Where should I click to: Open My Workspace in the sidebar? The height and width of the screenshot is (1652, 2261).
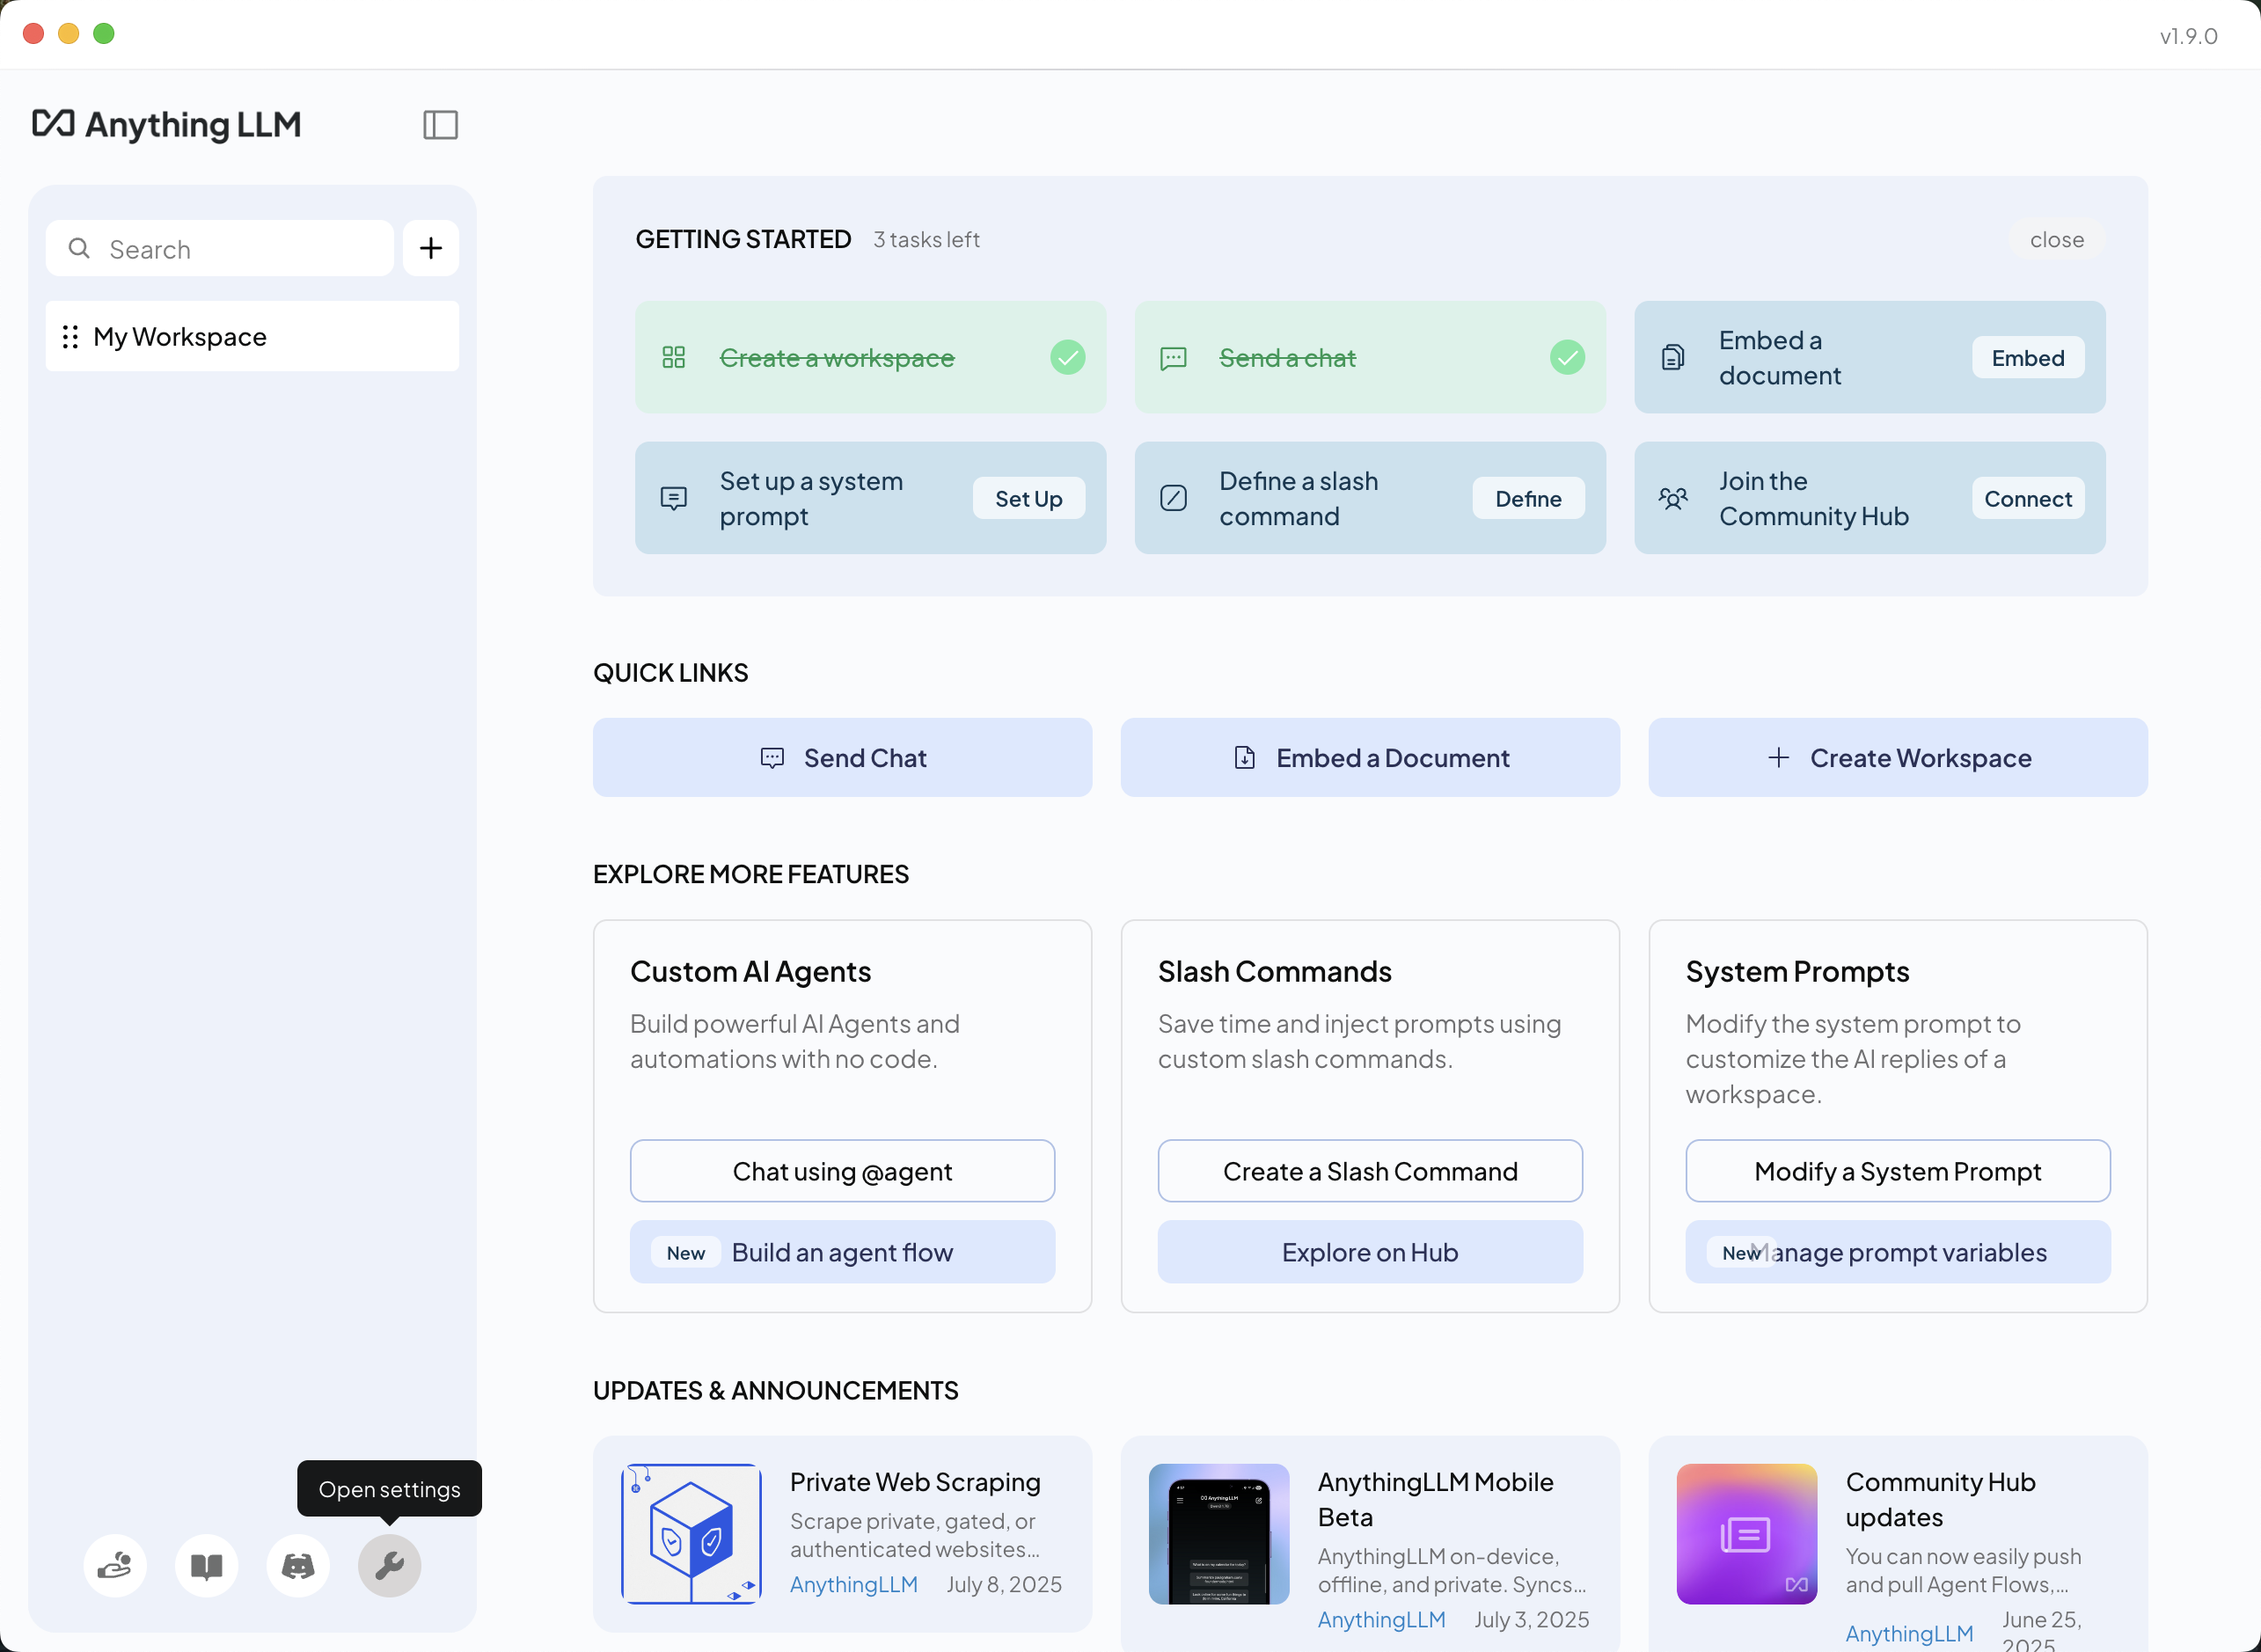[252, 337]
